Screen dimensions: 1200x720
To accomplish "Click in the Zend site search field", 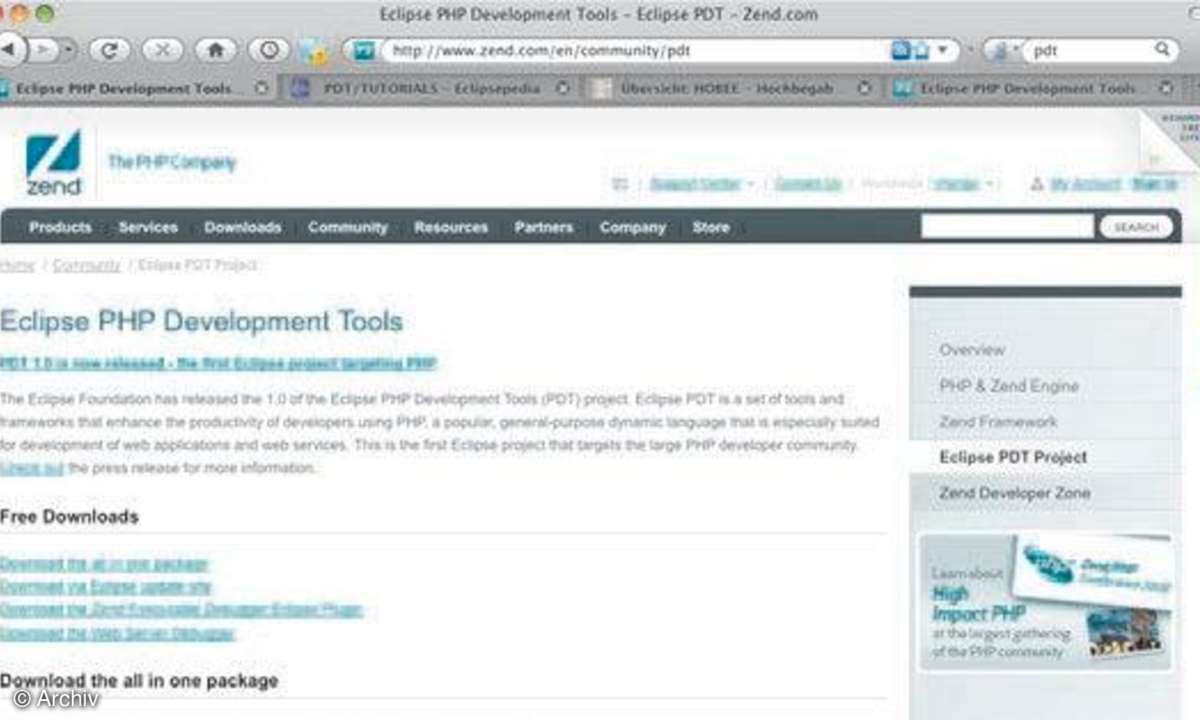I will pyautogui.click(x=1007, y=226).
